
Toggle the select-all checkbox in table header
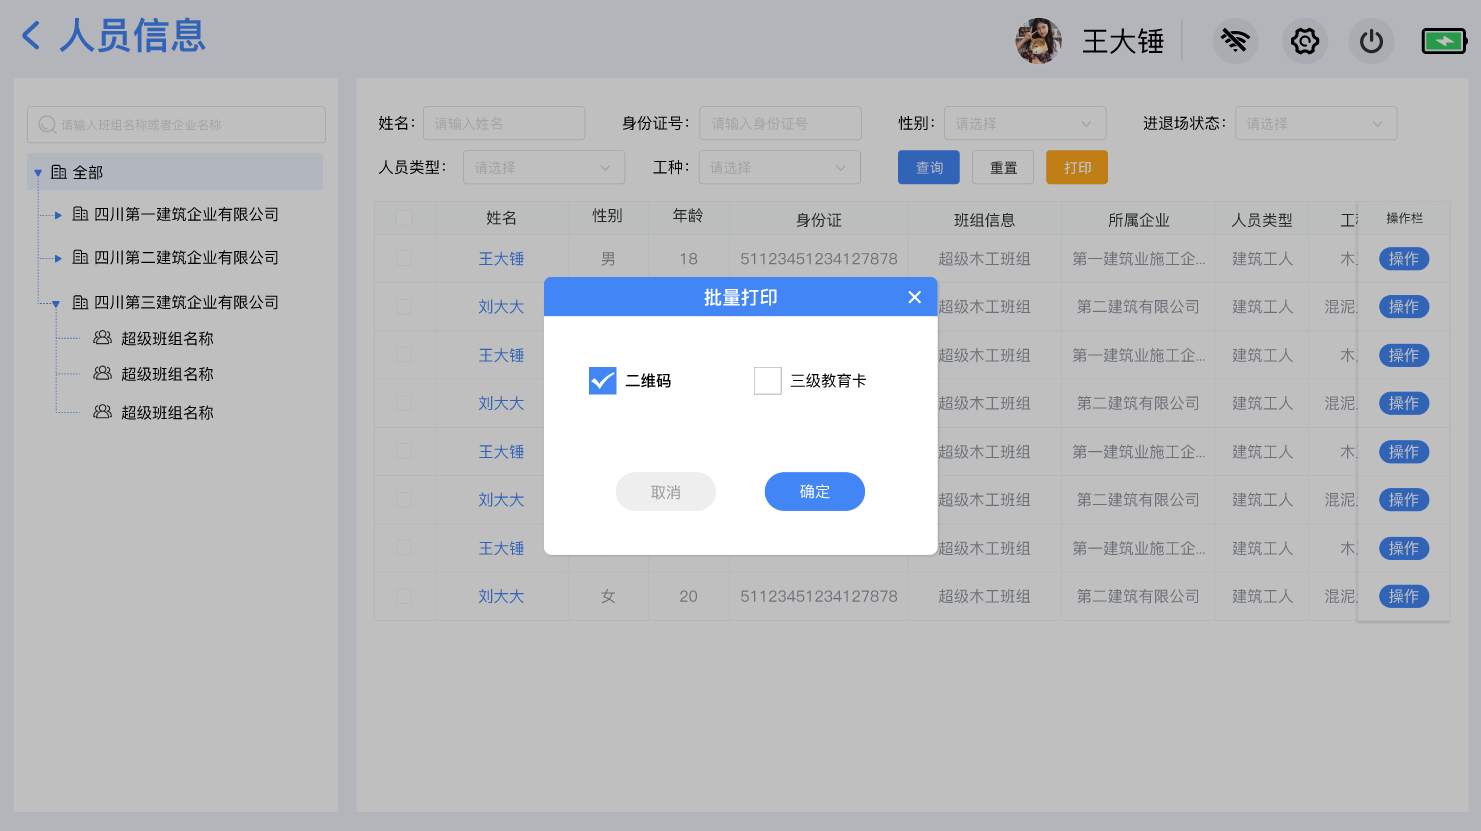coord(404,218)
